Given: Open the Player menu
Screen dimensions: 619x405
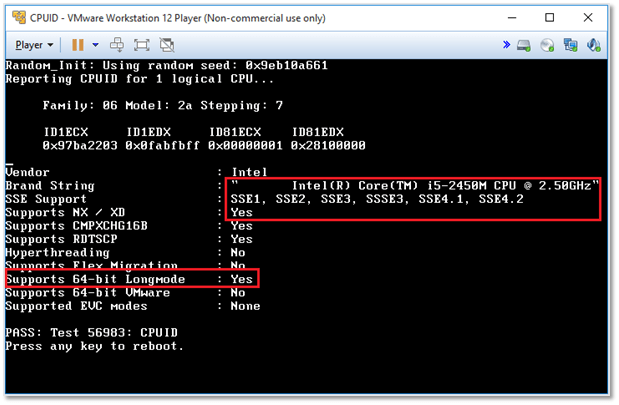Looking at the screenshot, I should coord(34,45).
